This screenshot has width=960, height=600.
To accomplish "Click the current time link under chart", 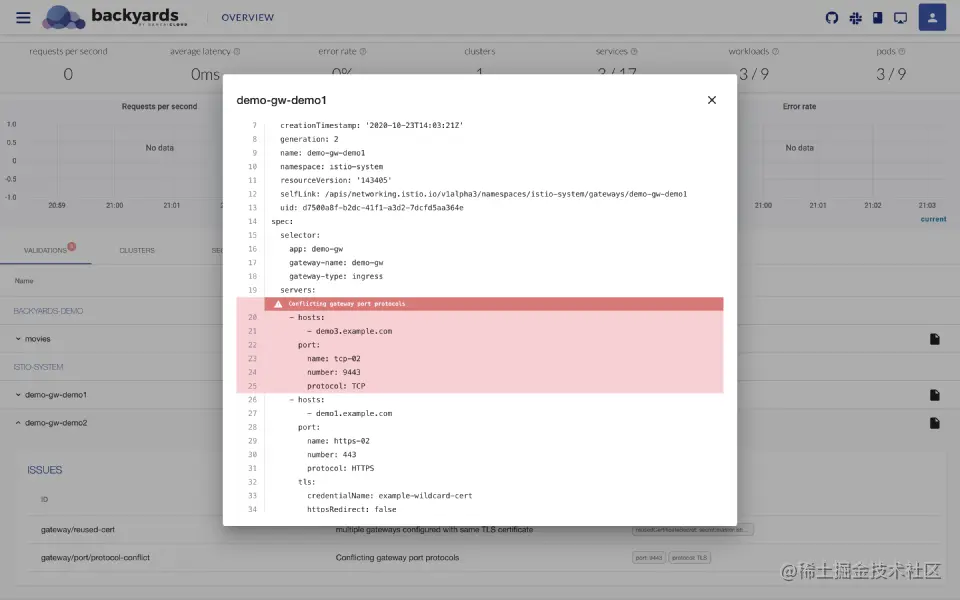I will (x=933, y=219).
